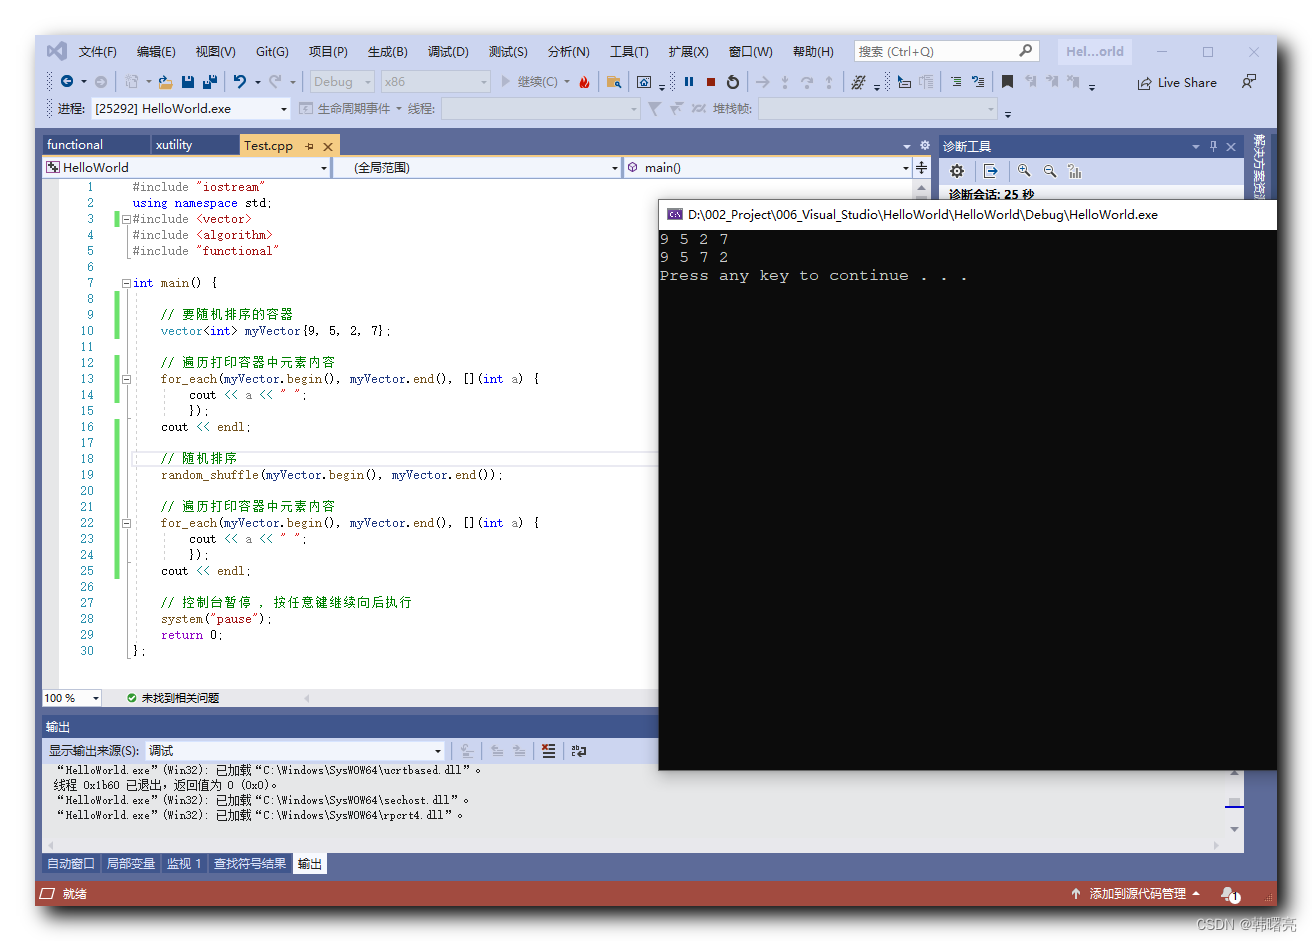The image size is (1312, 941).
Task: Zoom out on the diagnostic timeline
Action: click(x=1050, y=171)
